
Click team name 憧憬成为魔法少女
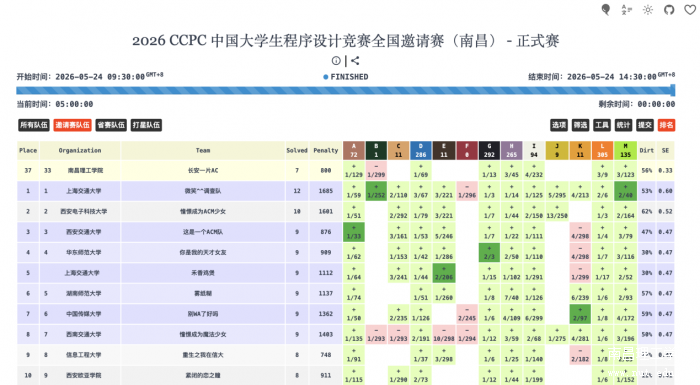[x=203, y=335]
